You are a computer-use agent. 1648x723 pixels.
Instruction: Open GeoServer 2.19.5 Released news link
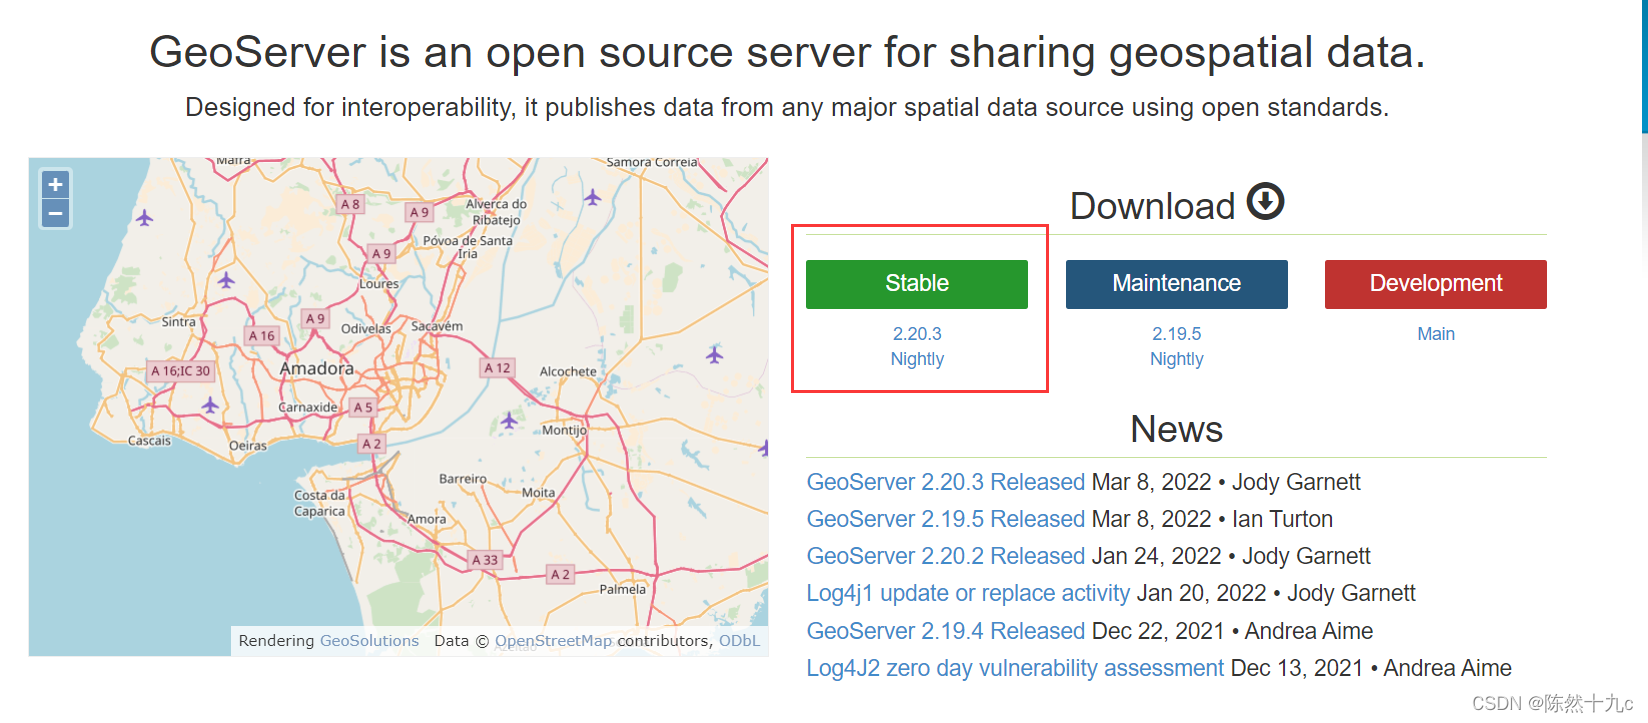point(946,519)
